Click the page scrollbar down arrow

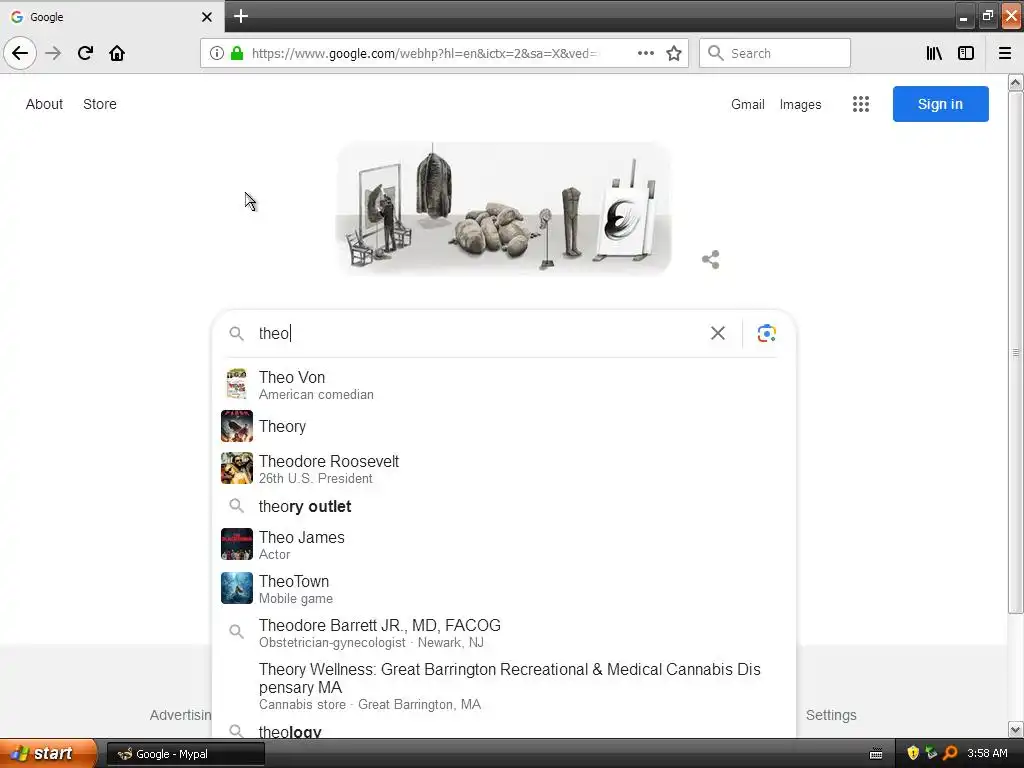[x=1016, y=729]
